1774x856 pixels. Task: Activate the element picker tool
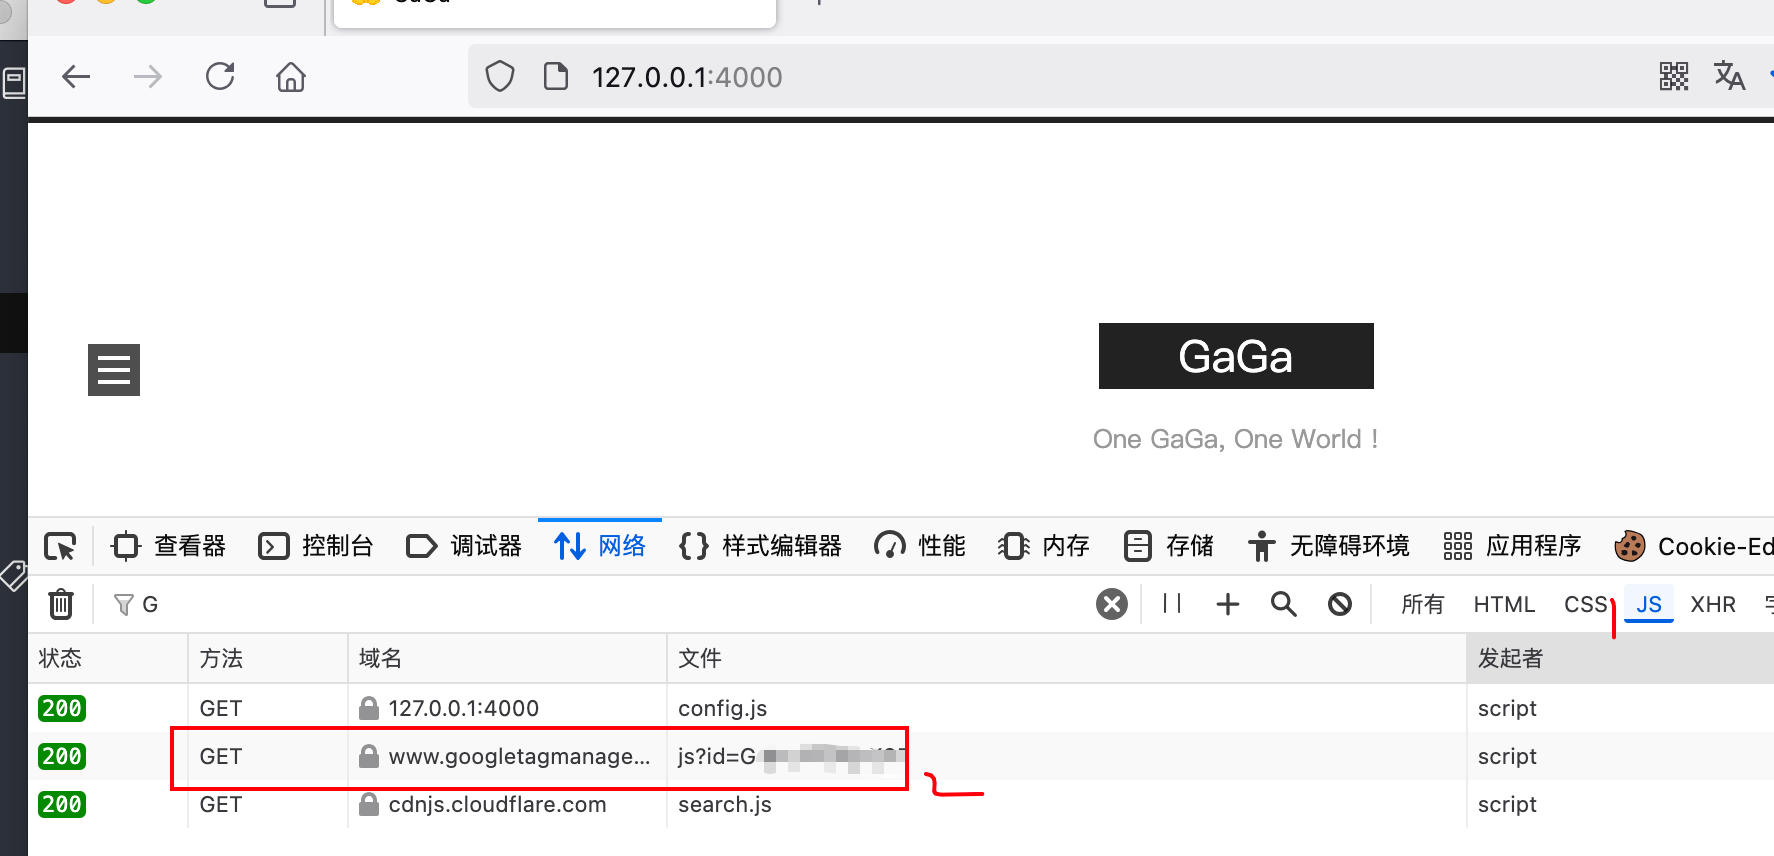[60, 546]
